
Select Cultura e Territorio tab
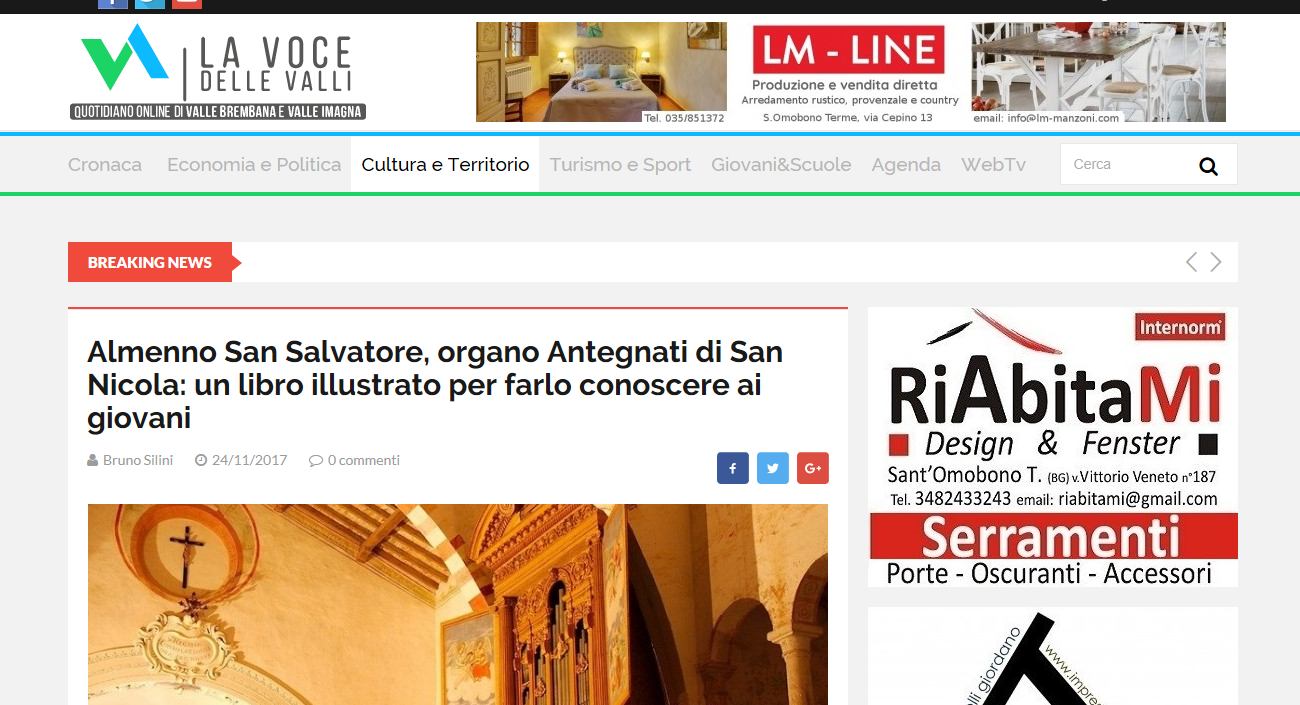coord(445,165)
